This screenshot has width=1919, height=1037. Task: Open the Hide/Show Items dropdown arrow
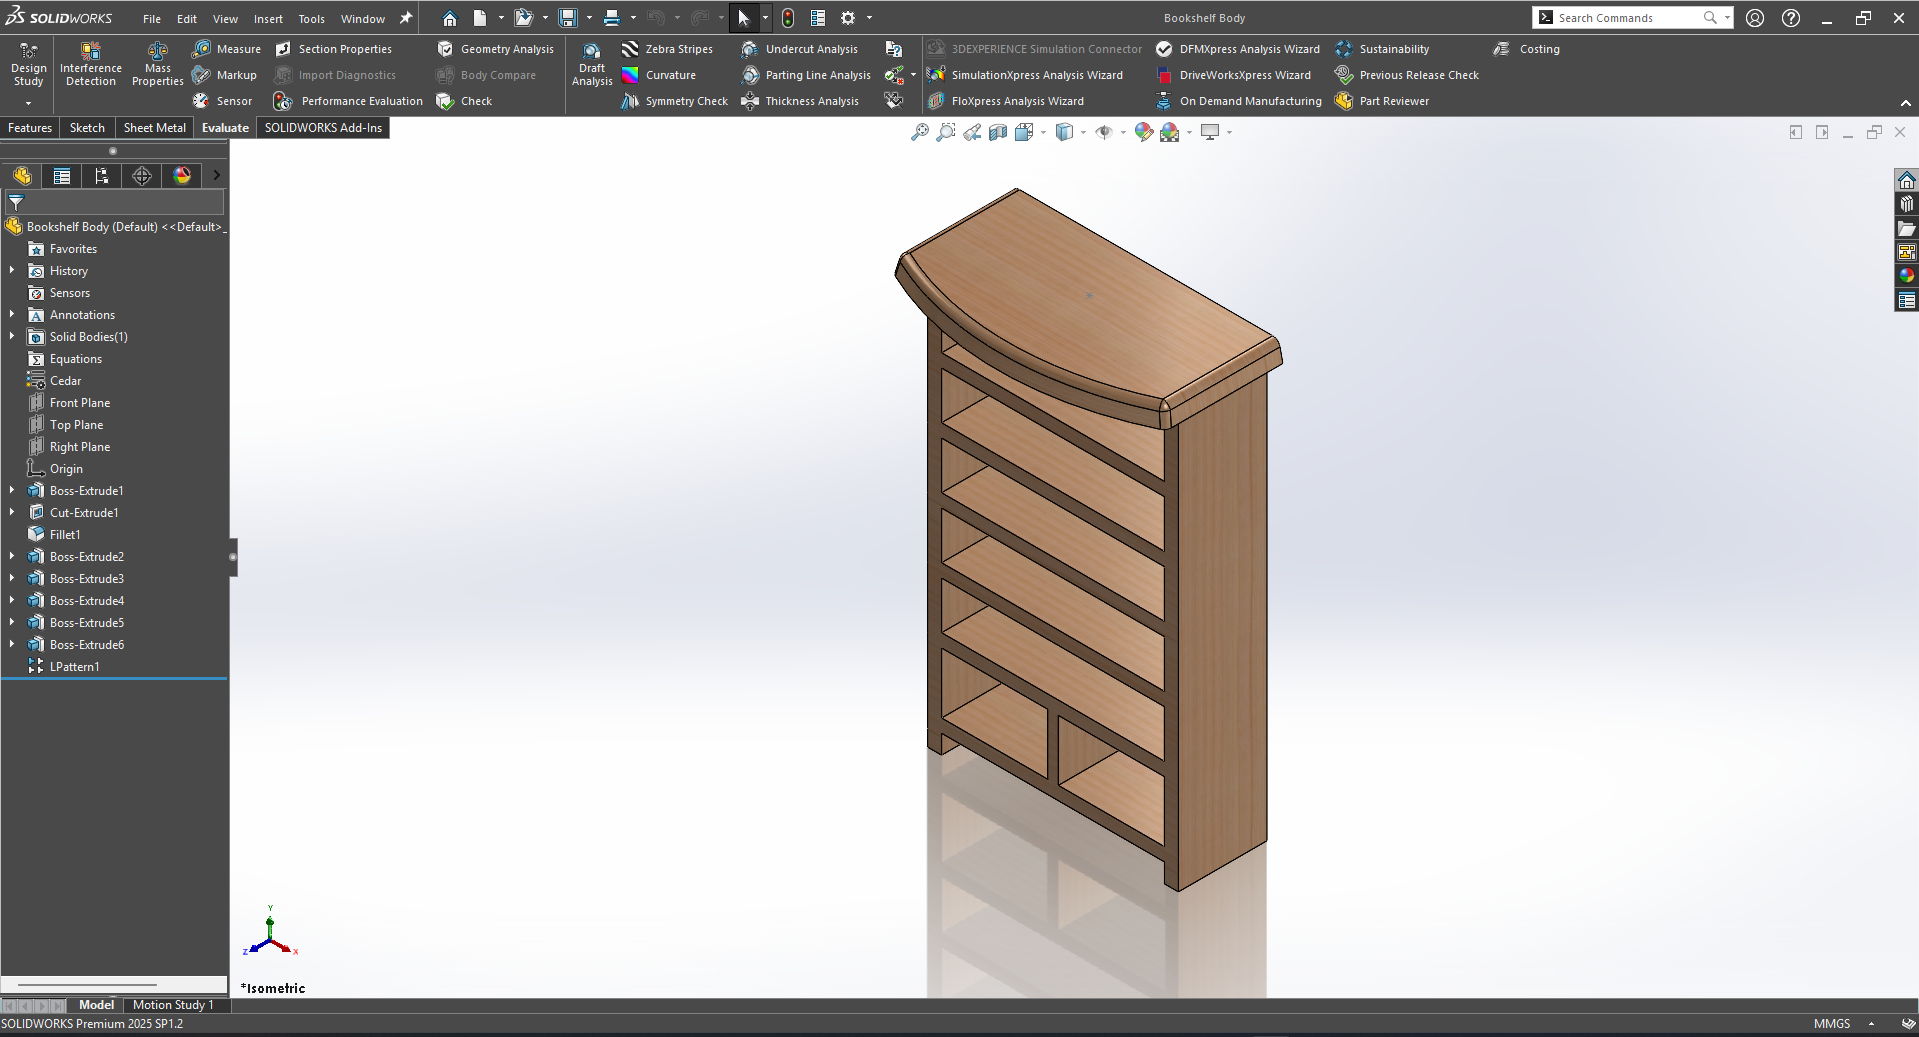click(1123, 132)
